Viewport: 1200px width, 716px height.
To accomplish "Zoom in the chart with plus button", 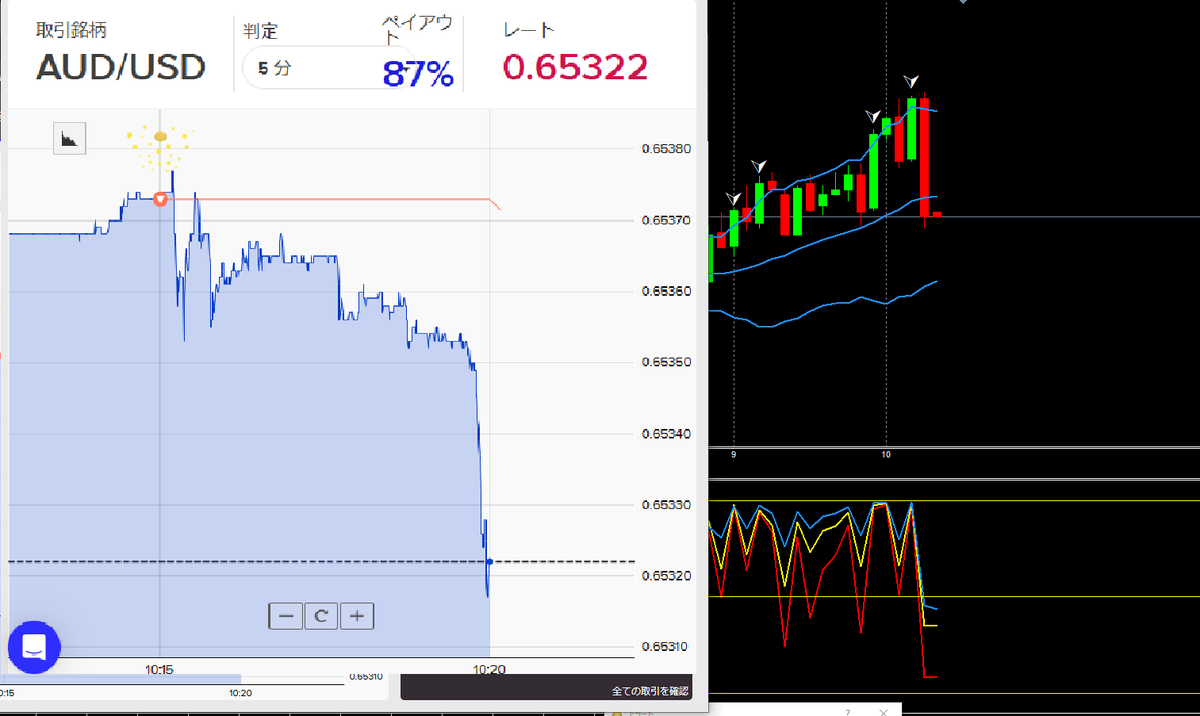I will pyautogui.click(x=357, y=616).
